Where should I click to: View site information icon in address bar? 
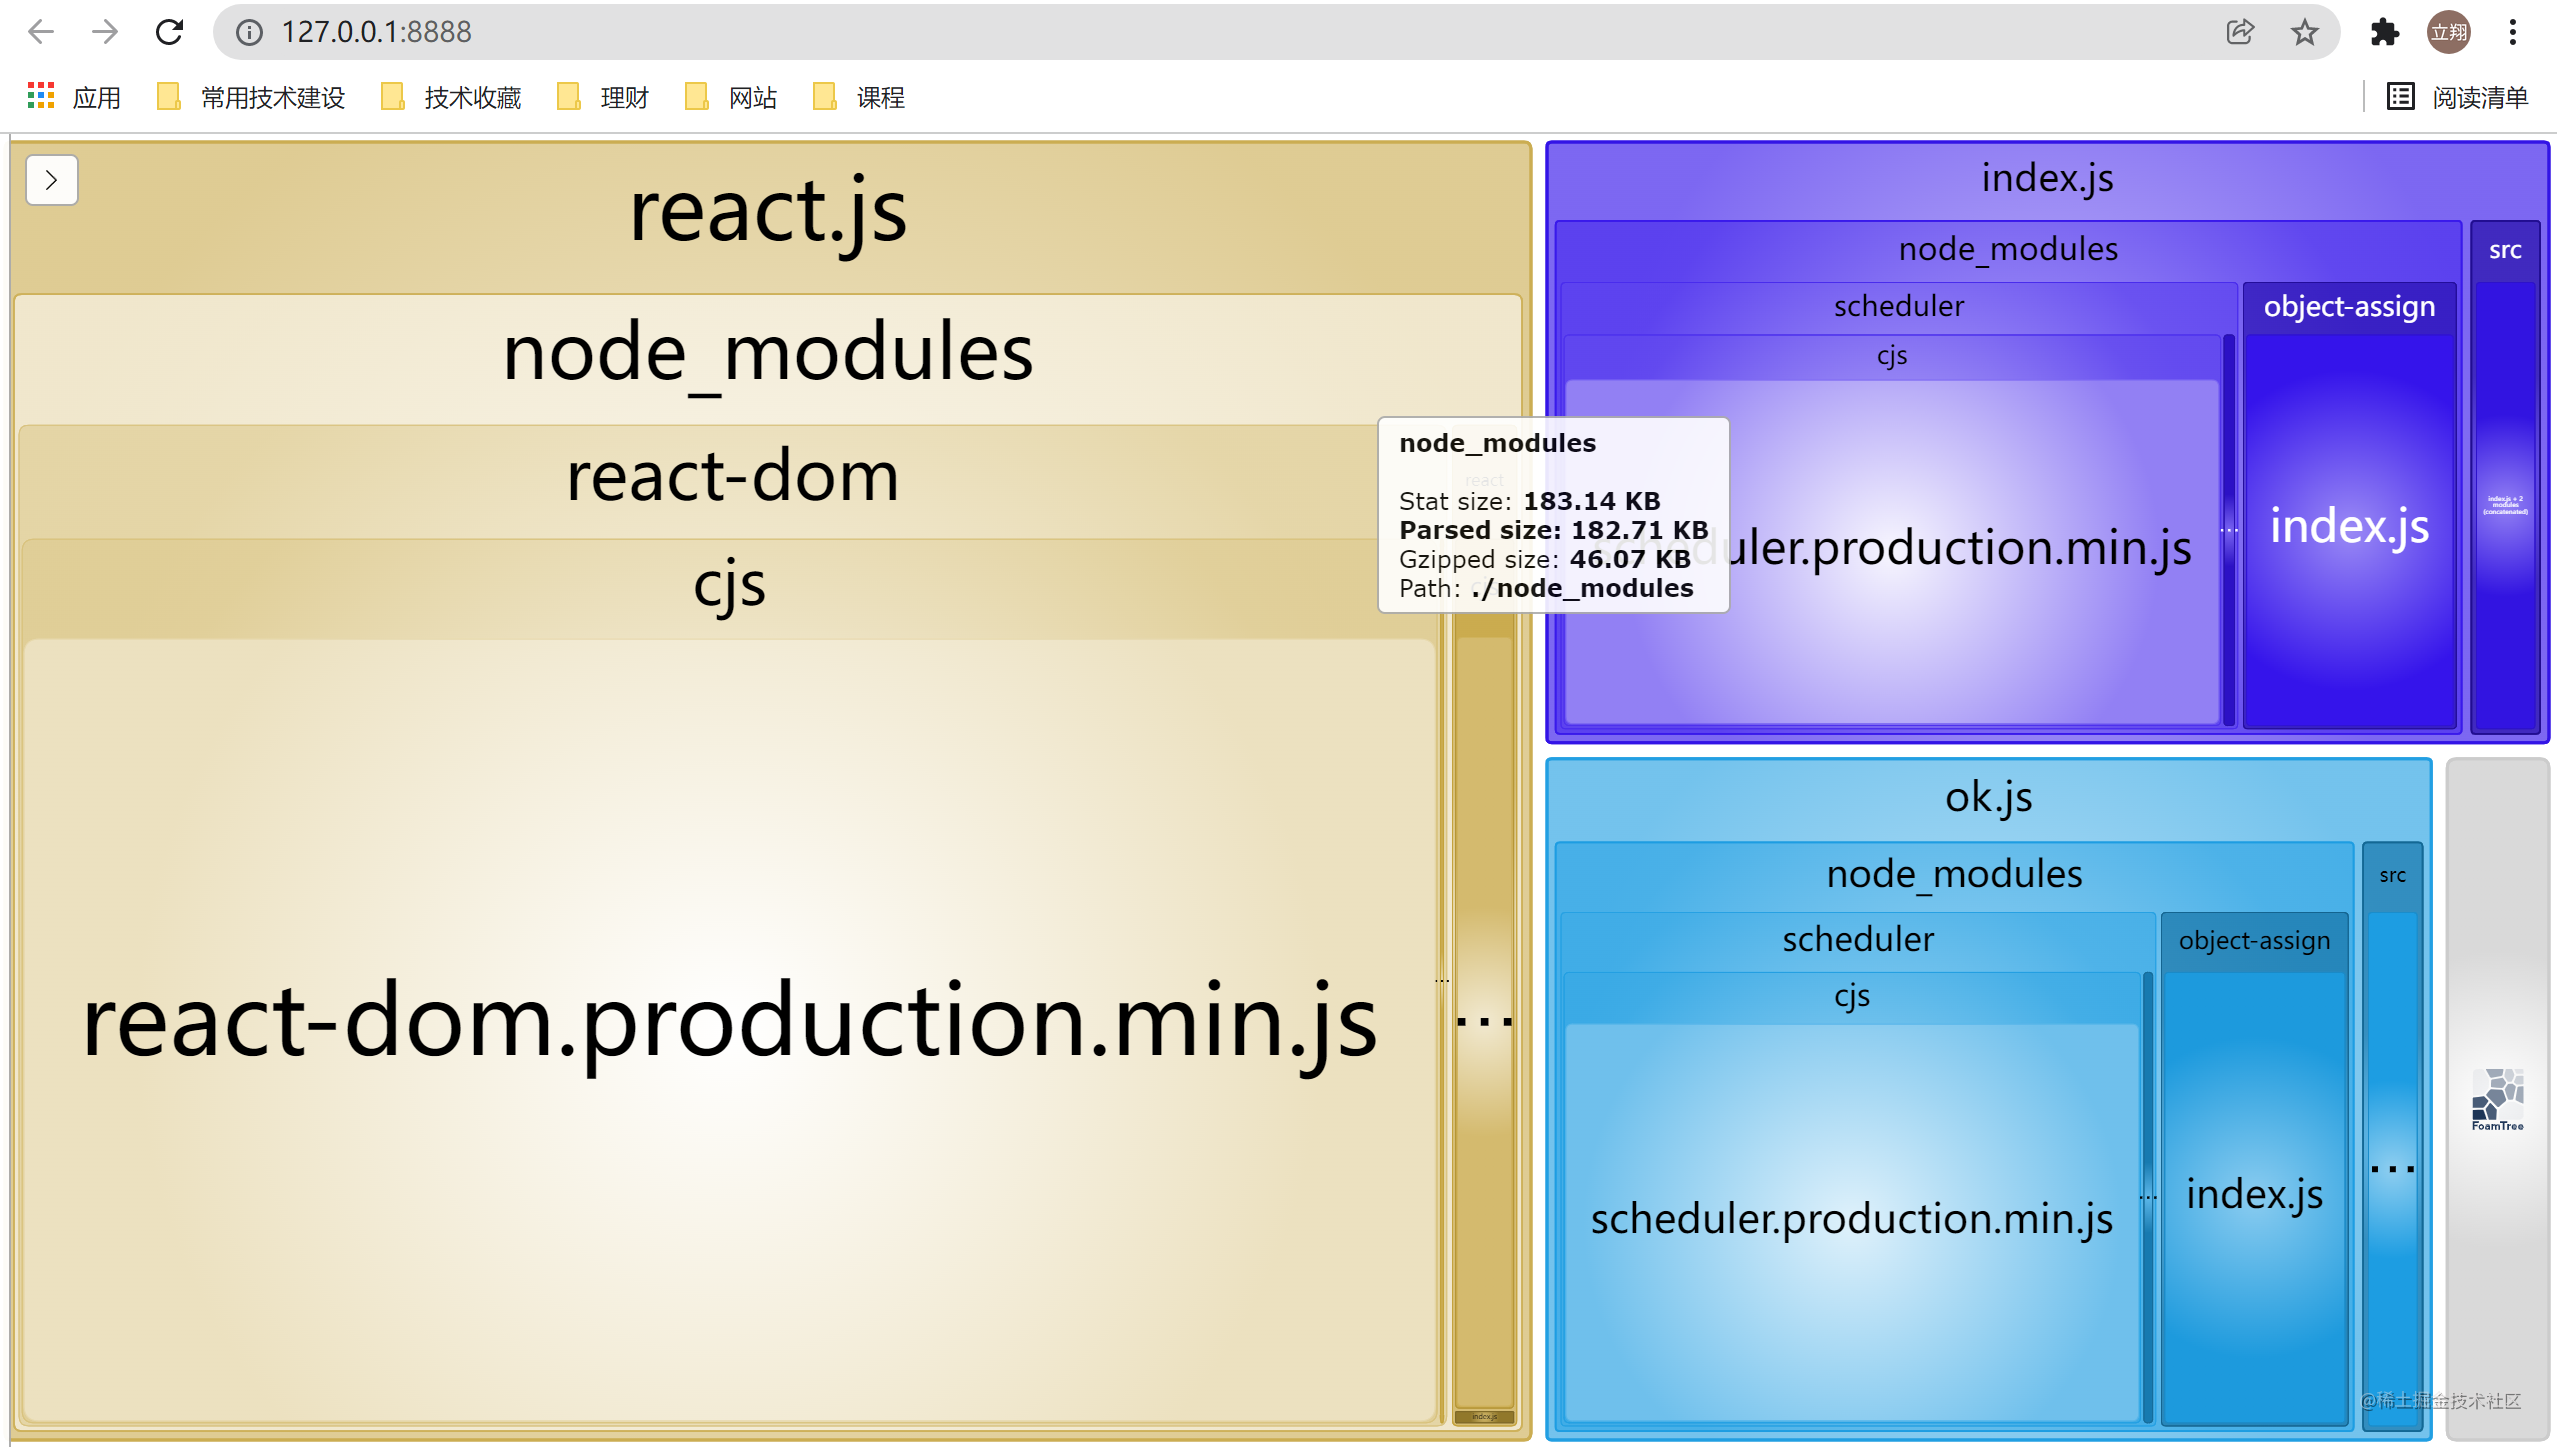249,32
